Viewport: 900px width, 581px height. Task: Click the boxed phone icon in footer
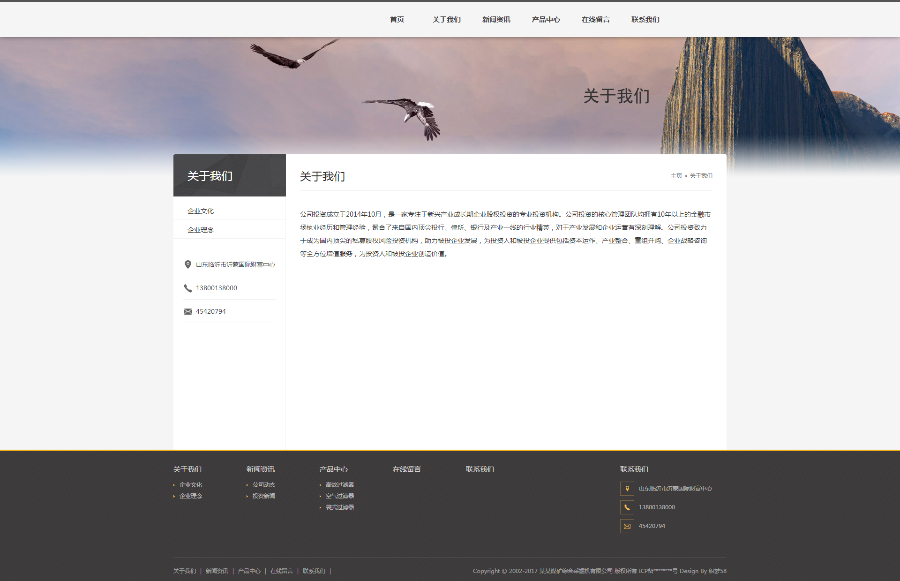coord(627,507)
